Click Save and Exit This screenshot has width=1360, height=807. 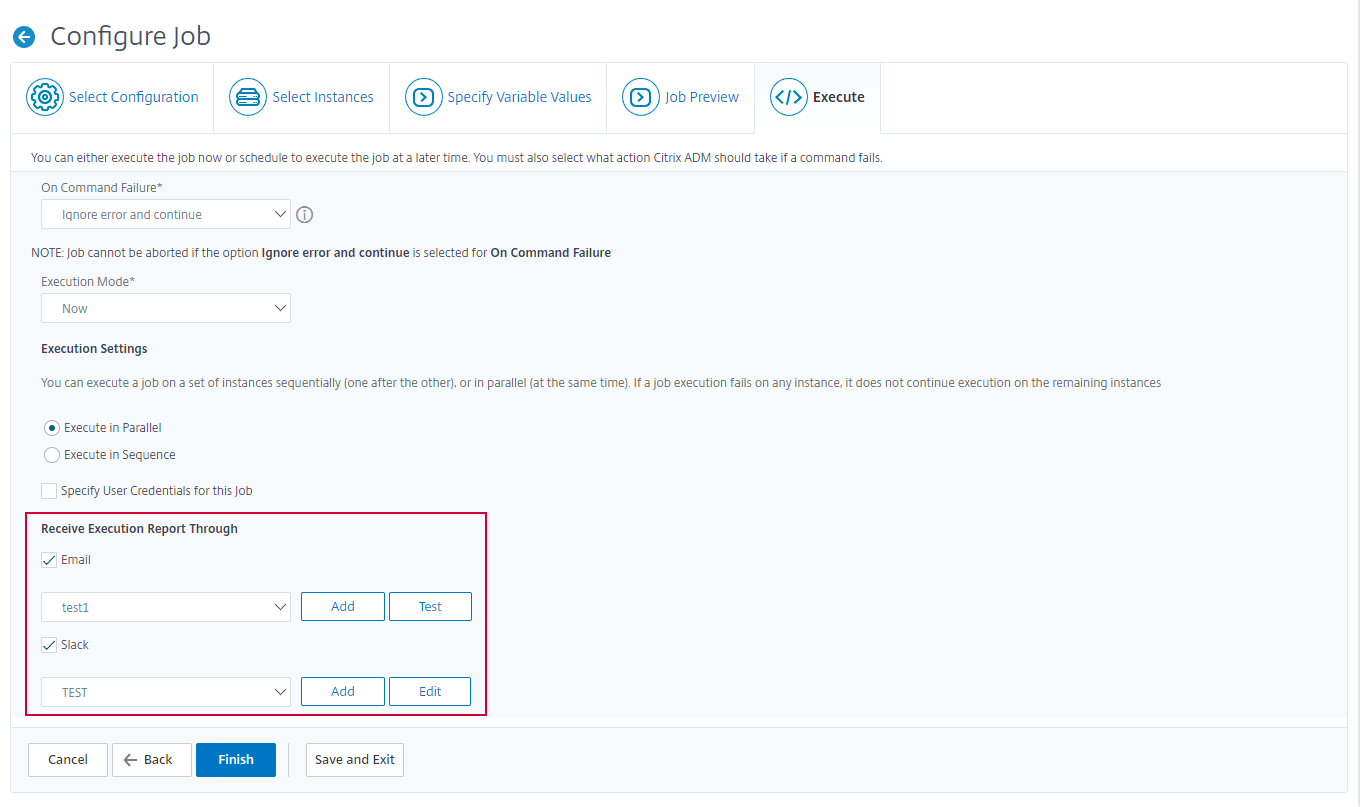pyautogui.click(x=355, y=760)
